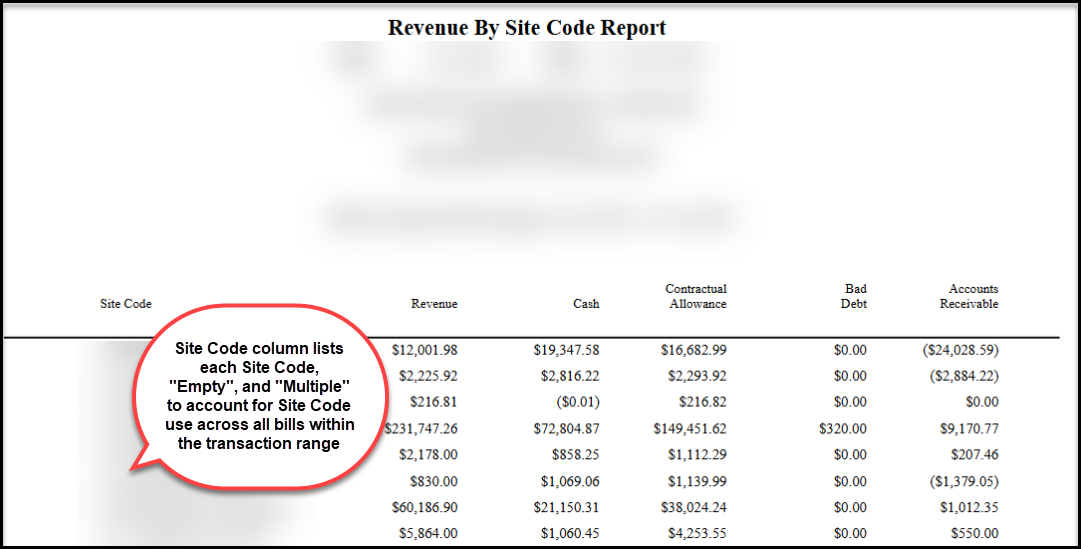Viewport: 1081px width, 549px height.
Task: Select the $72,804.87 cash amount
Action: tap(566, 428)
